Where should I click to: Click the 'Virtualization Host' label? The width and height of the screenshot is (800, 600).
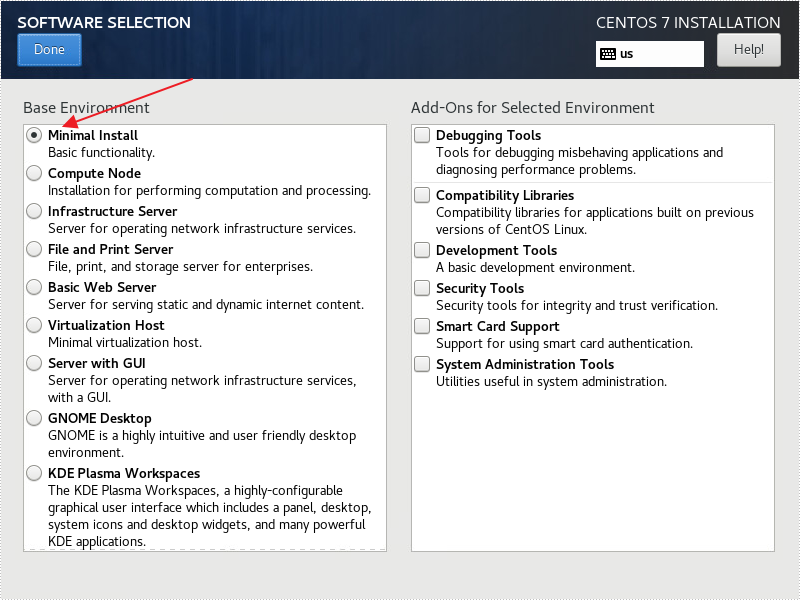coord(106,325)
